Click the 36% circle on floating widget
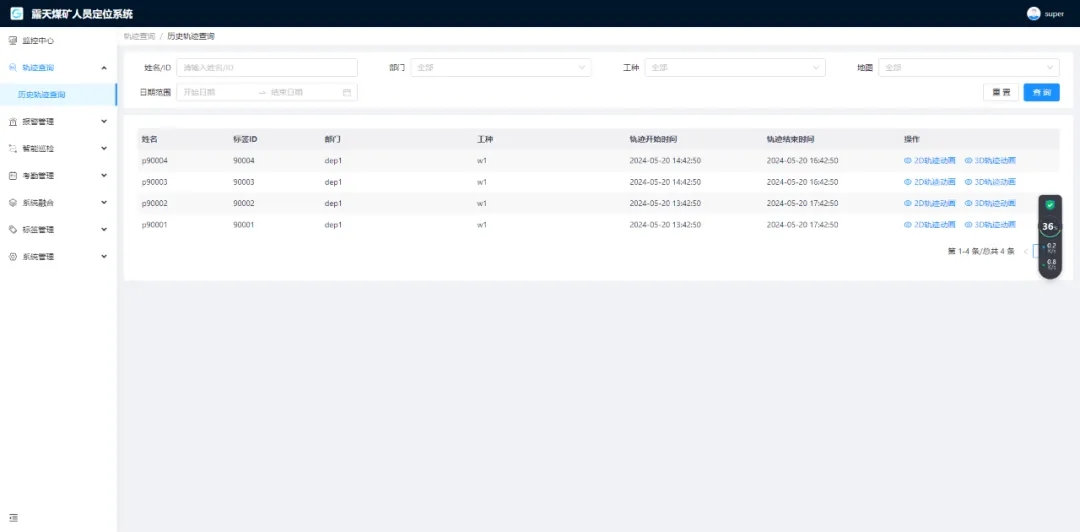This screenshot has width=1080, height=532. click(x=1049, y=226)
